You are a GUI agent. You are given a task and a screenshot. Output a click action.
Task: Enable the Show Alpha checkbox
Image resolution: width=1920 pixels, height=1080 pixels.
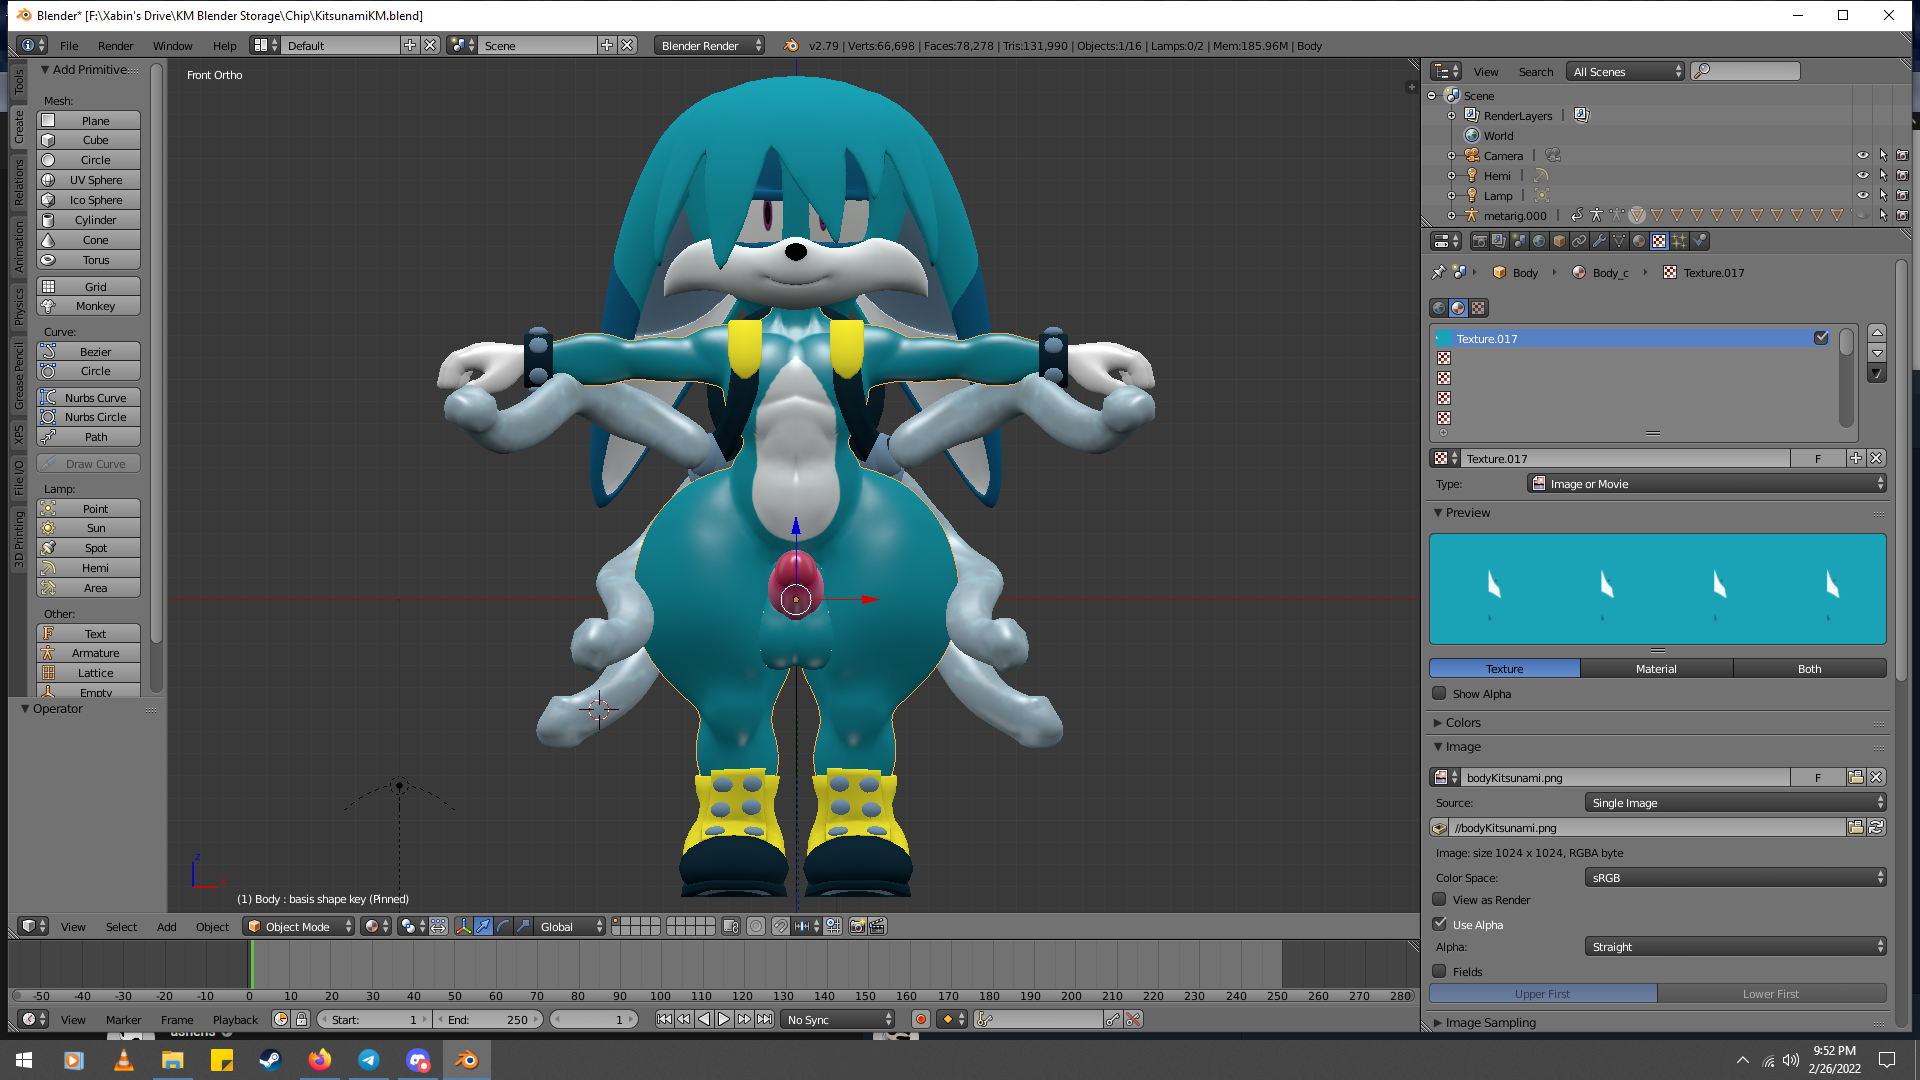pos(1439,693)
